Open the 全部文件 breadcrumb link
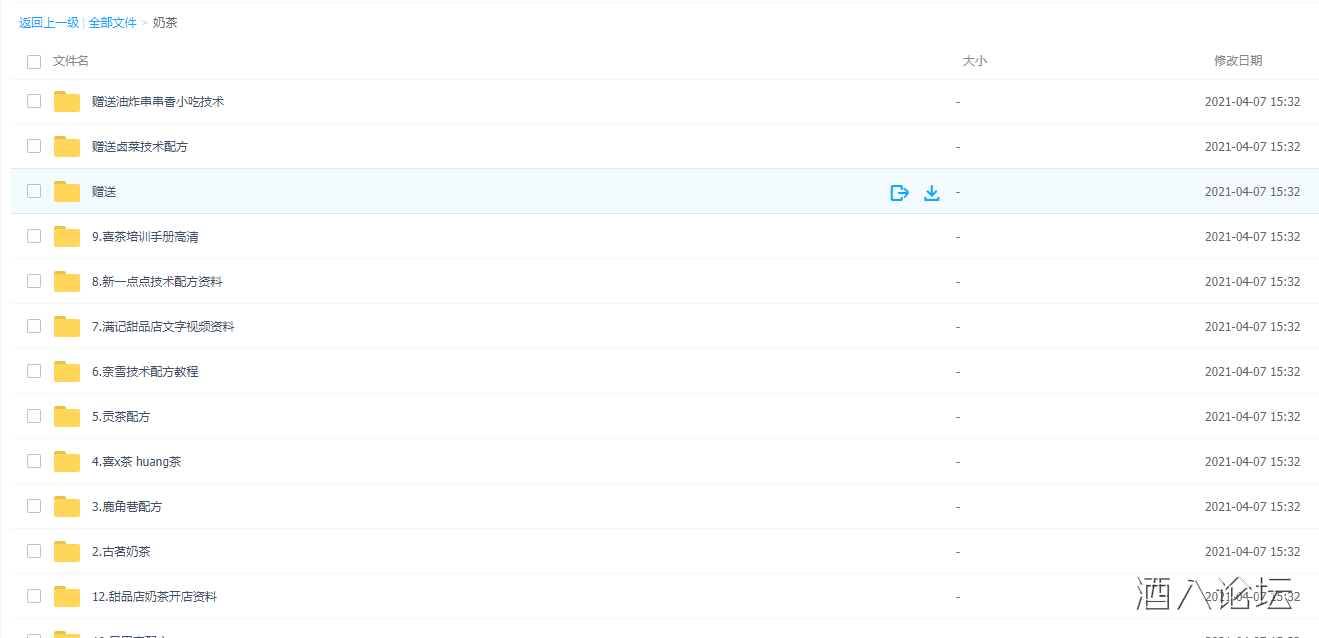1319x638 pixels. coord(112,22)
